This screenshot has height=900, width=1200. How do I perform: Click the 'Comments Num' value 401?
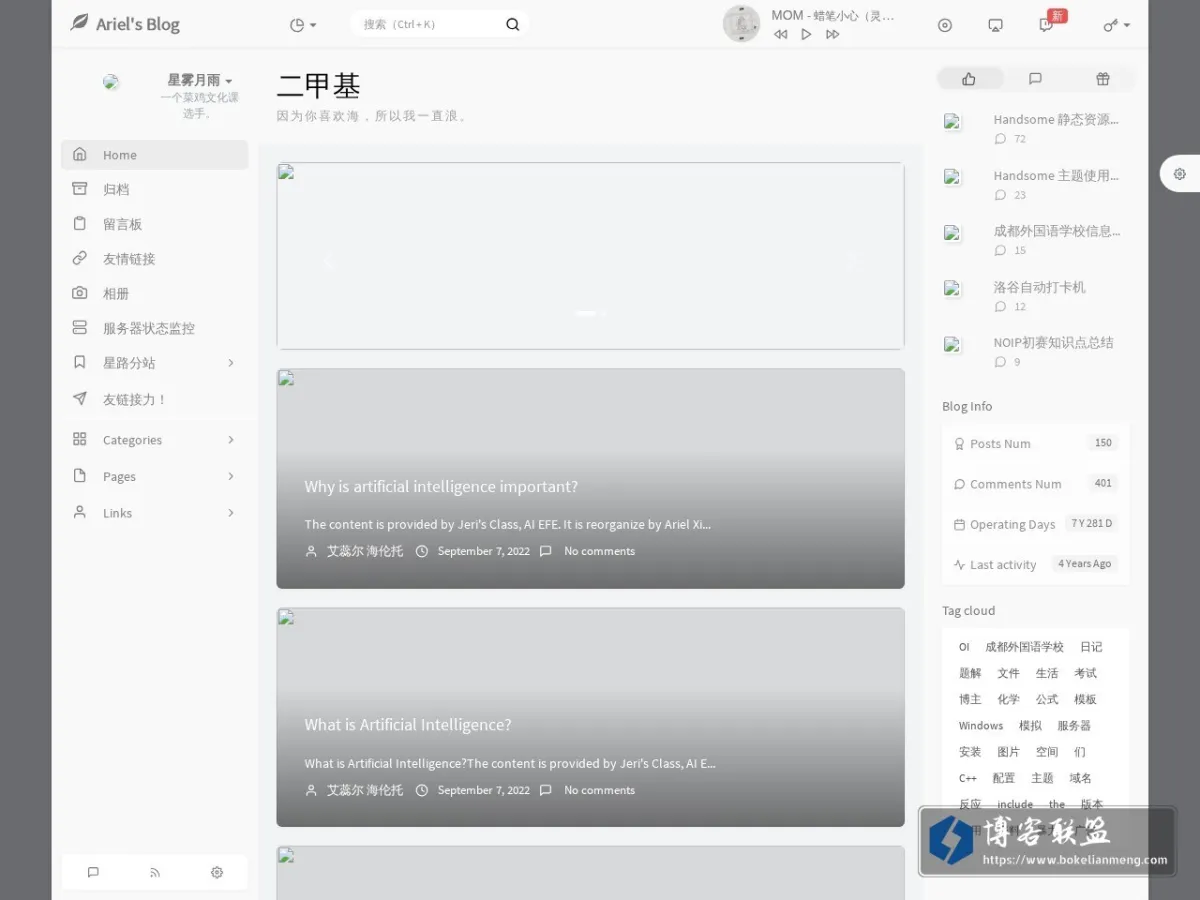click(x=1103, y=483)
